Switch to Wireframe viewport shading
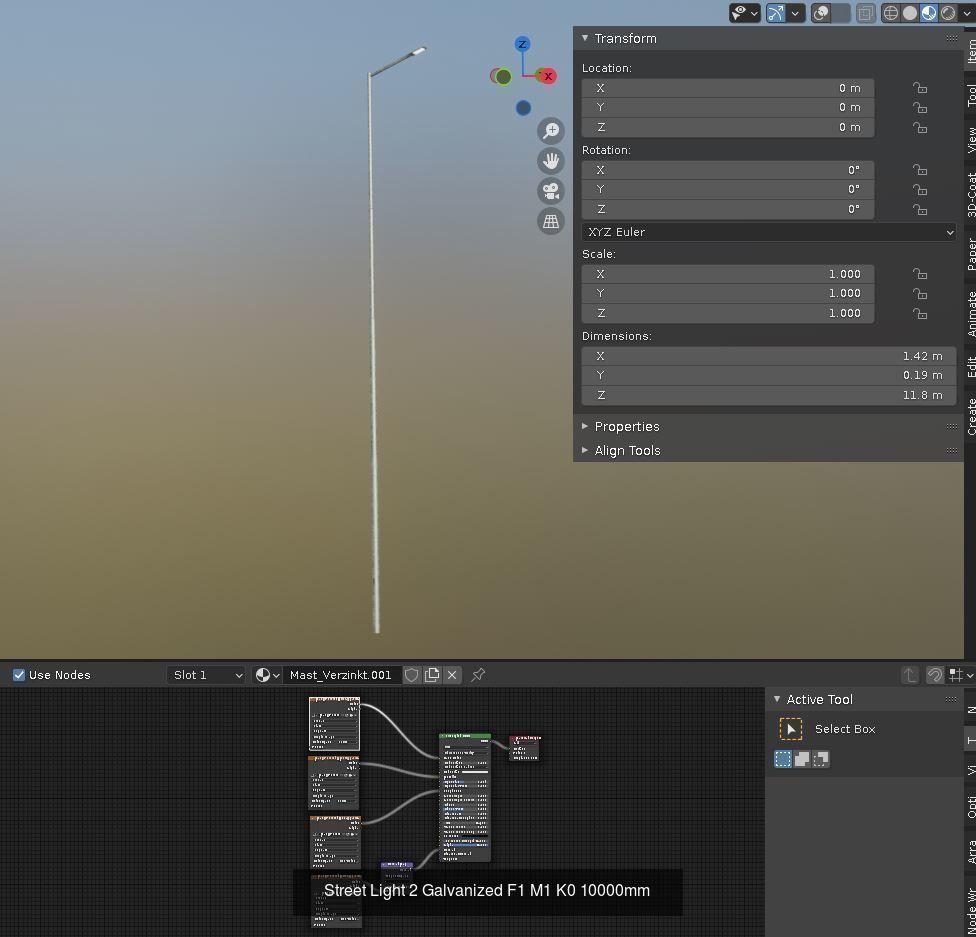 891,13
